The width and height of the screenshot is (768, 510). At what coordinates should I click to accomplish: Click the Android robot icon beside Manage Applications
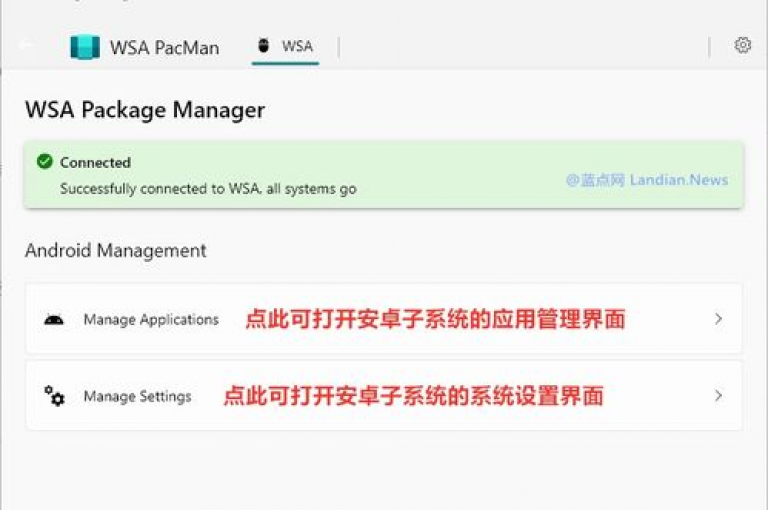point(54,319)
